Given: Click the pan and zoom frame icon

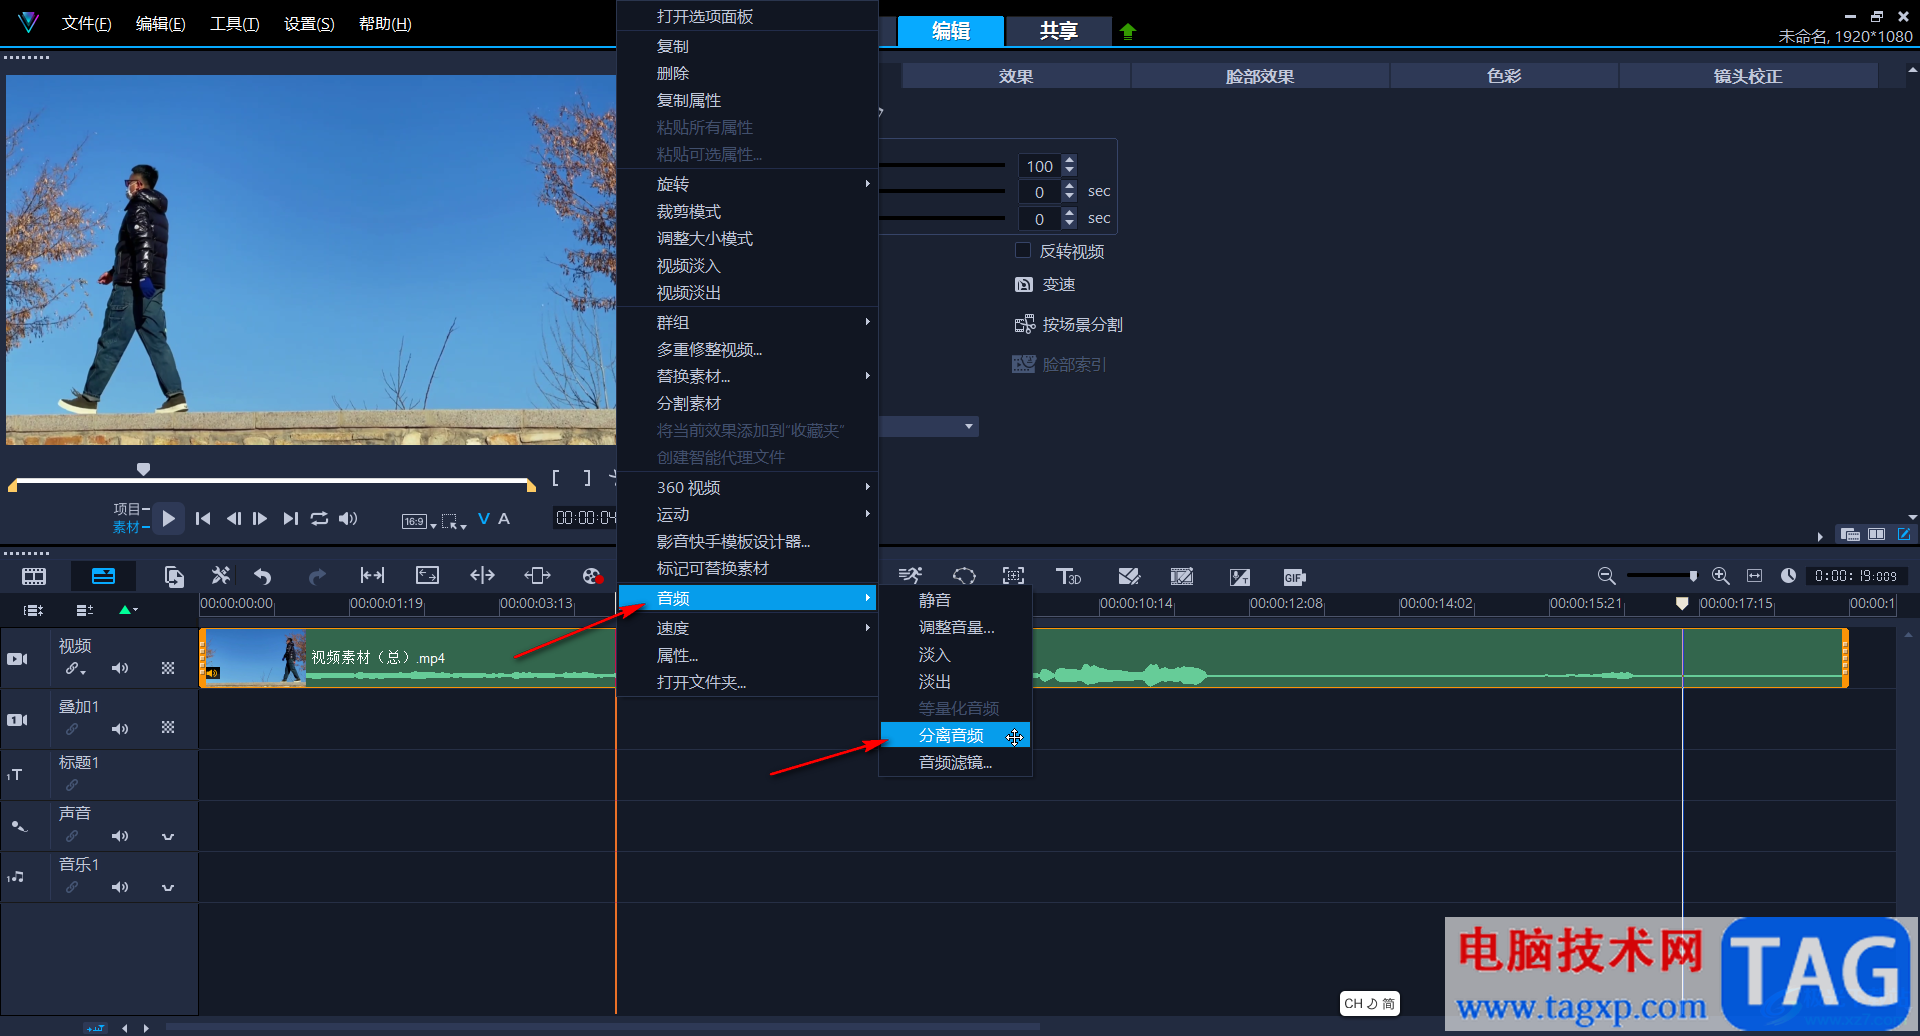Looking at the screenshot, I should coord(1014,575).
